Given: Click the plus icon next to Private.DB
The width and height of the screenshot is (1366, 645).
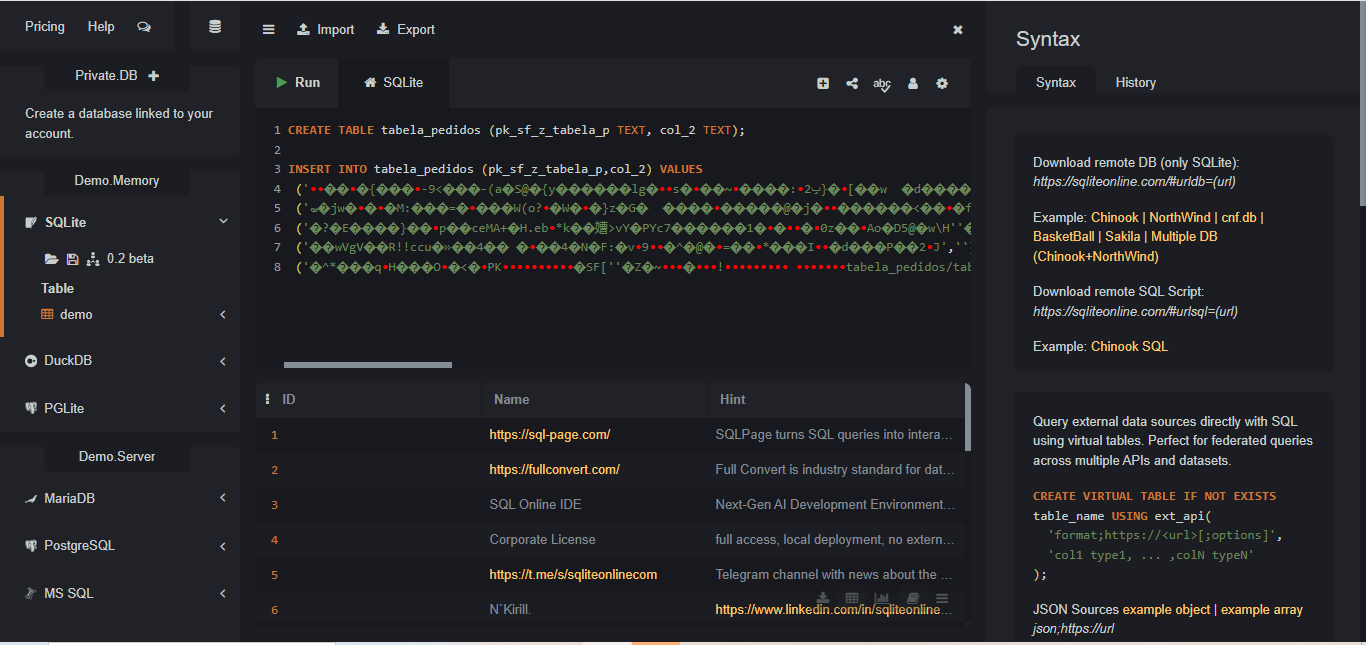Looking at the screenshot, I should (153, 75).
